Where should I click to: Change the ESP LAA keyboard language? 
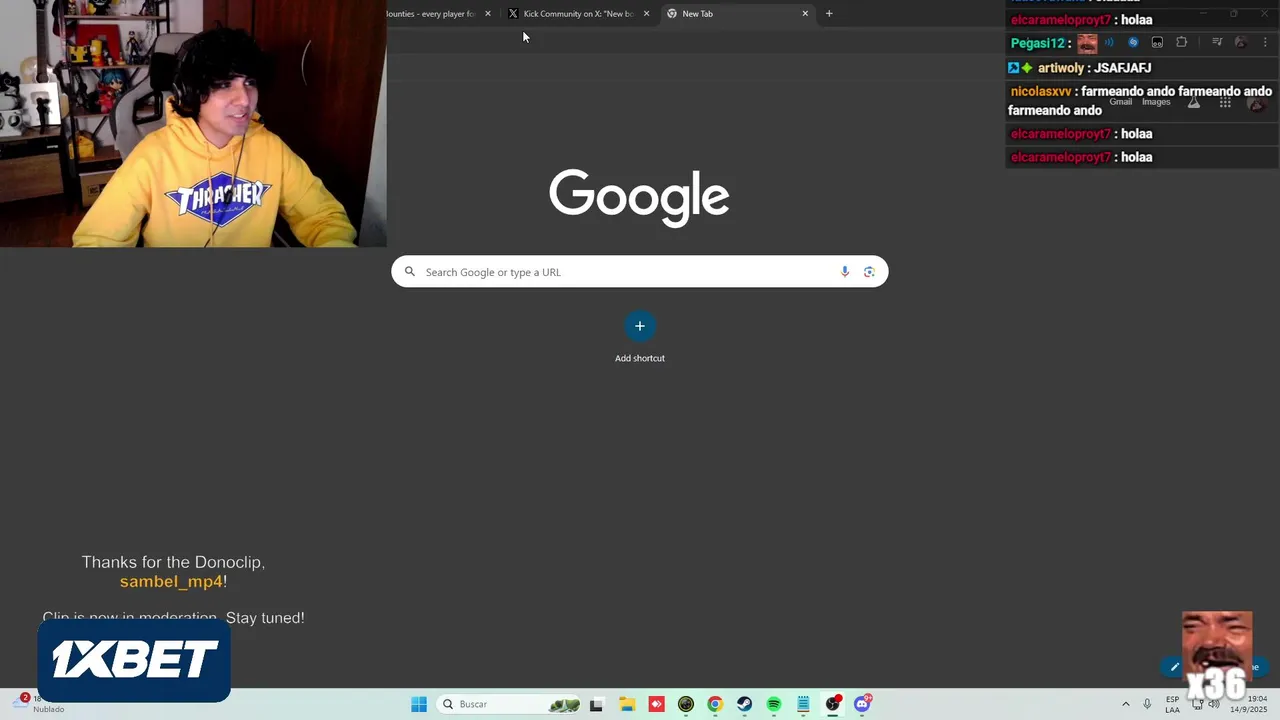[1172, 704]
